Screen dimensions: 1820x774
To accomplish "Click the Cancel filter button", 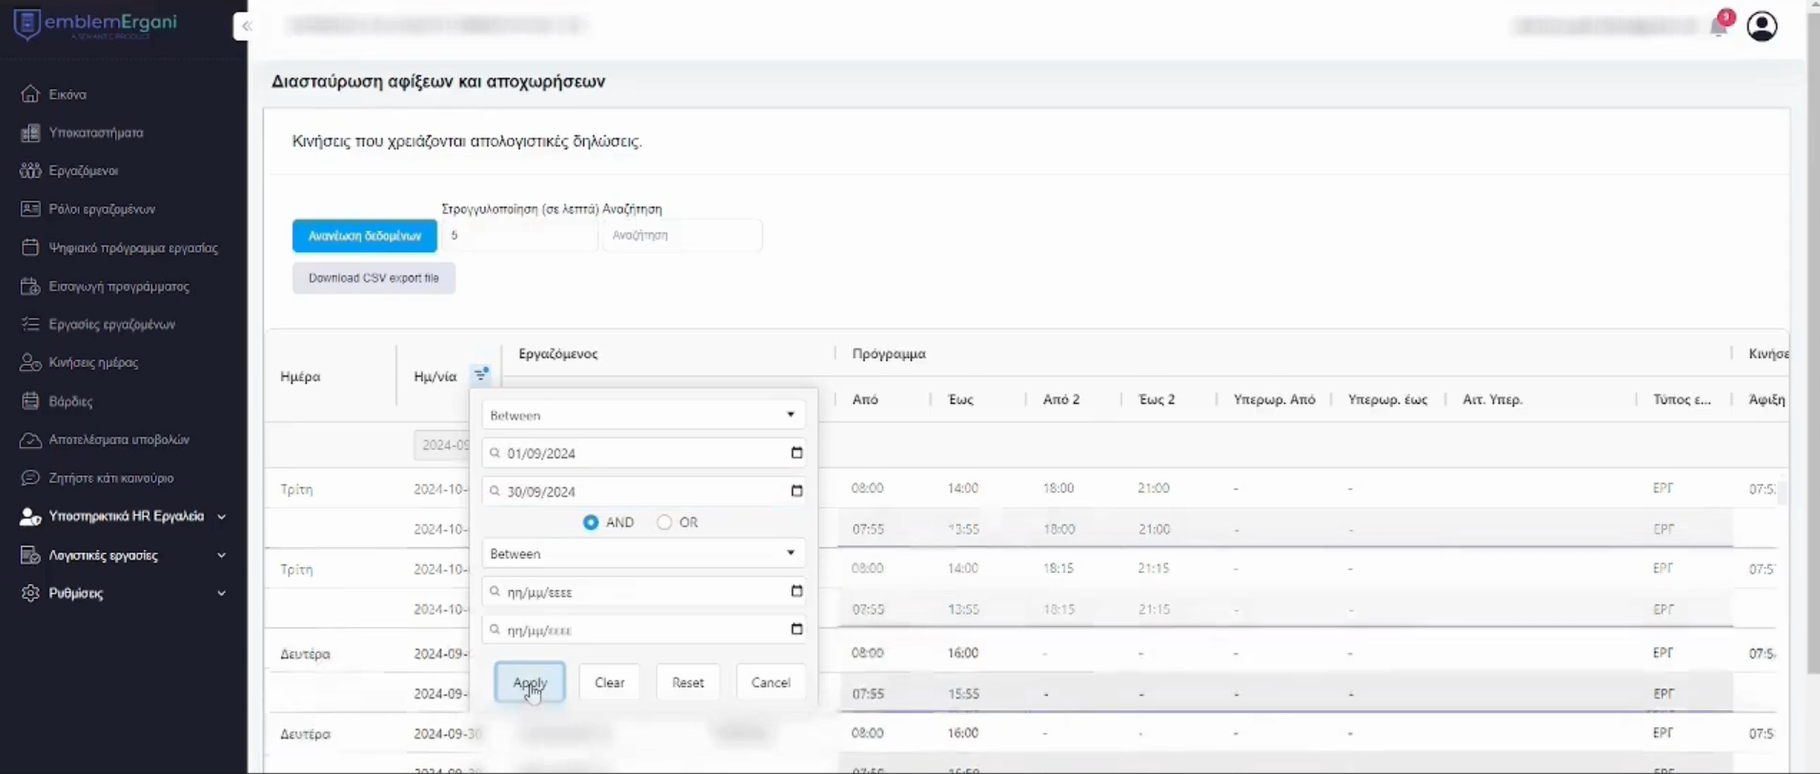I will [770, 682].
